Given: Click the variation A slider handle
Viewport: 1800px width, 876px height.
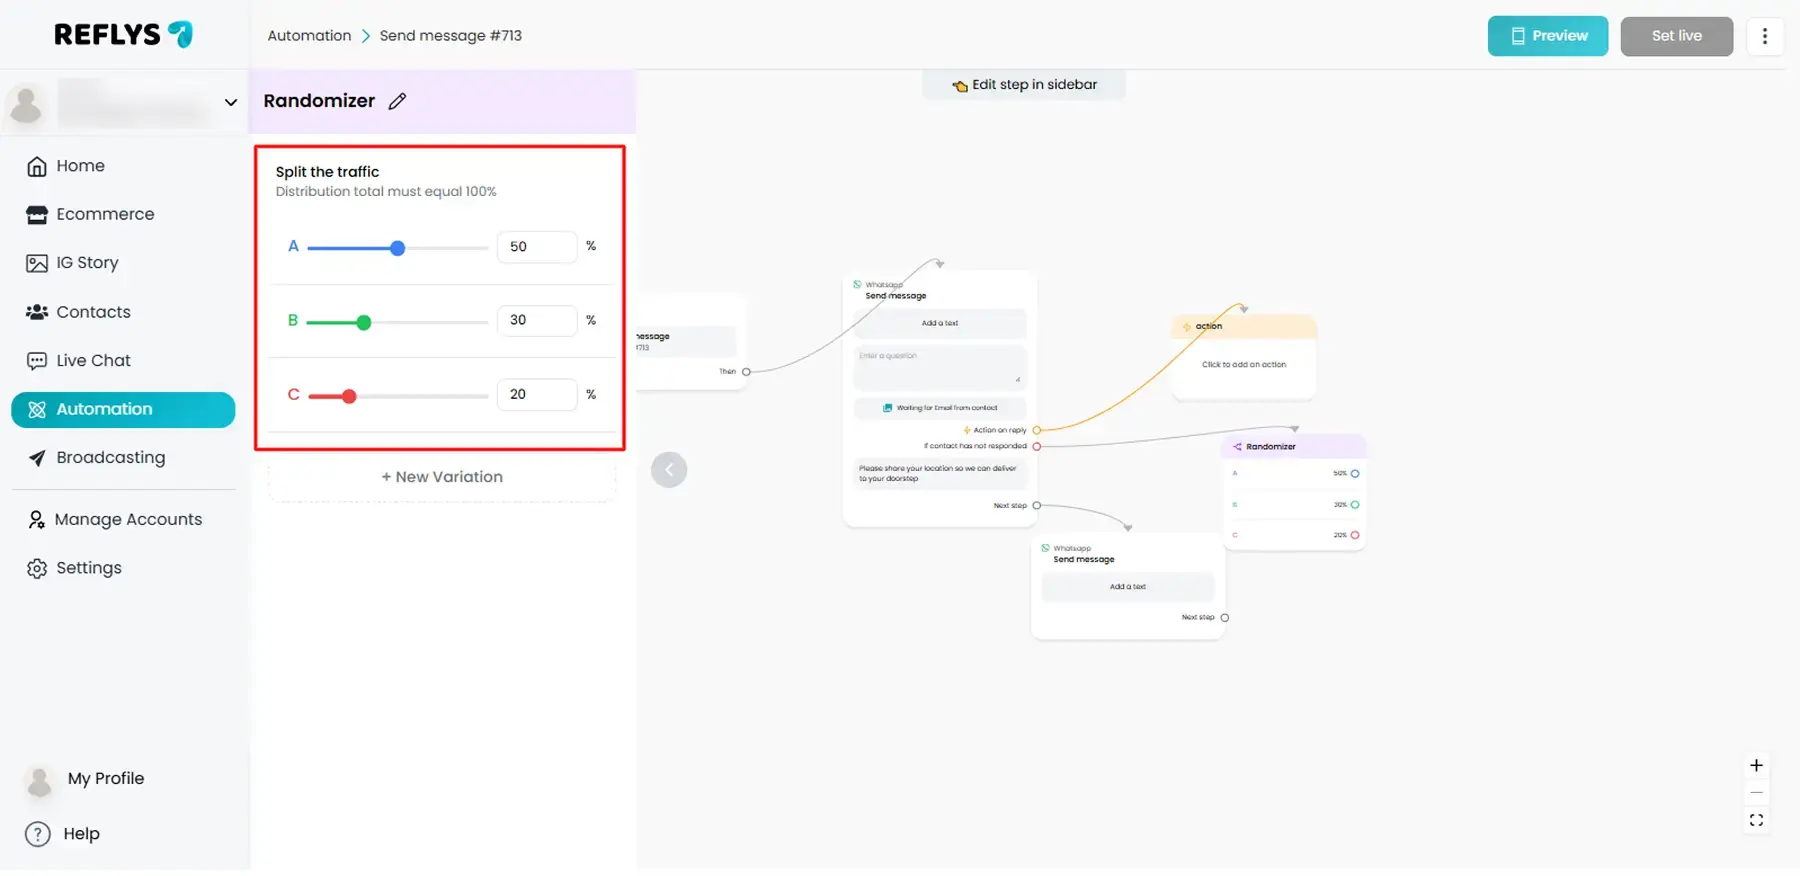Looking at the screenshot, I should [398, 248].
